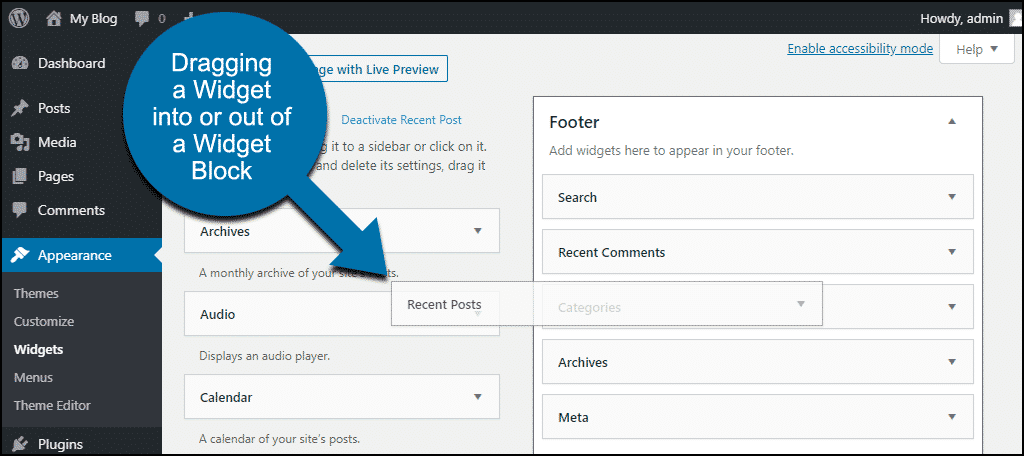1024x456 pixels.
Task: Click 'A calendar of your site's posts.' text
Action: point(280,439)
